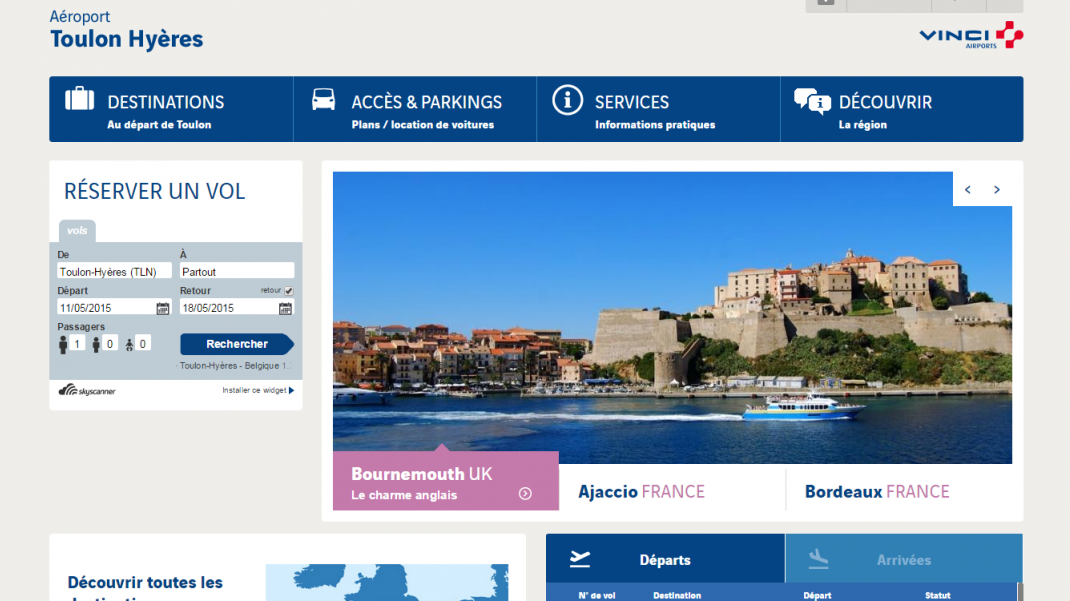Screen dimensions: 1070x601
Task: Select the vols tab in booking widget
Action: tap(77, 231)
